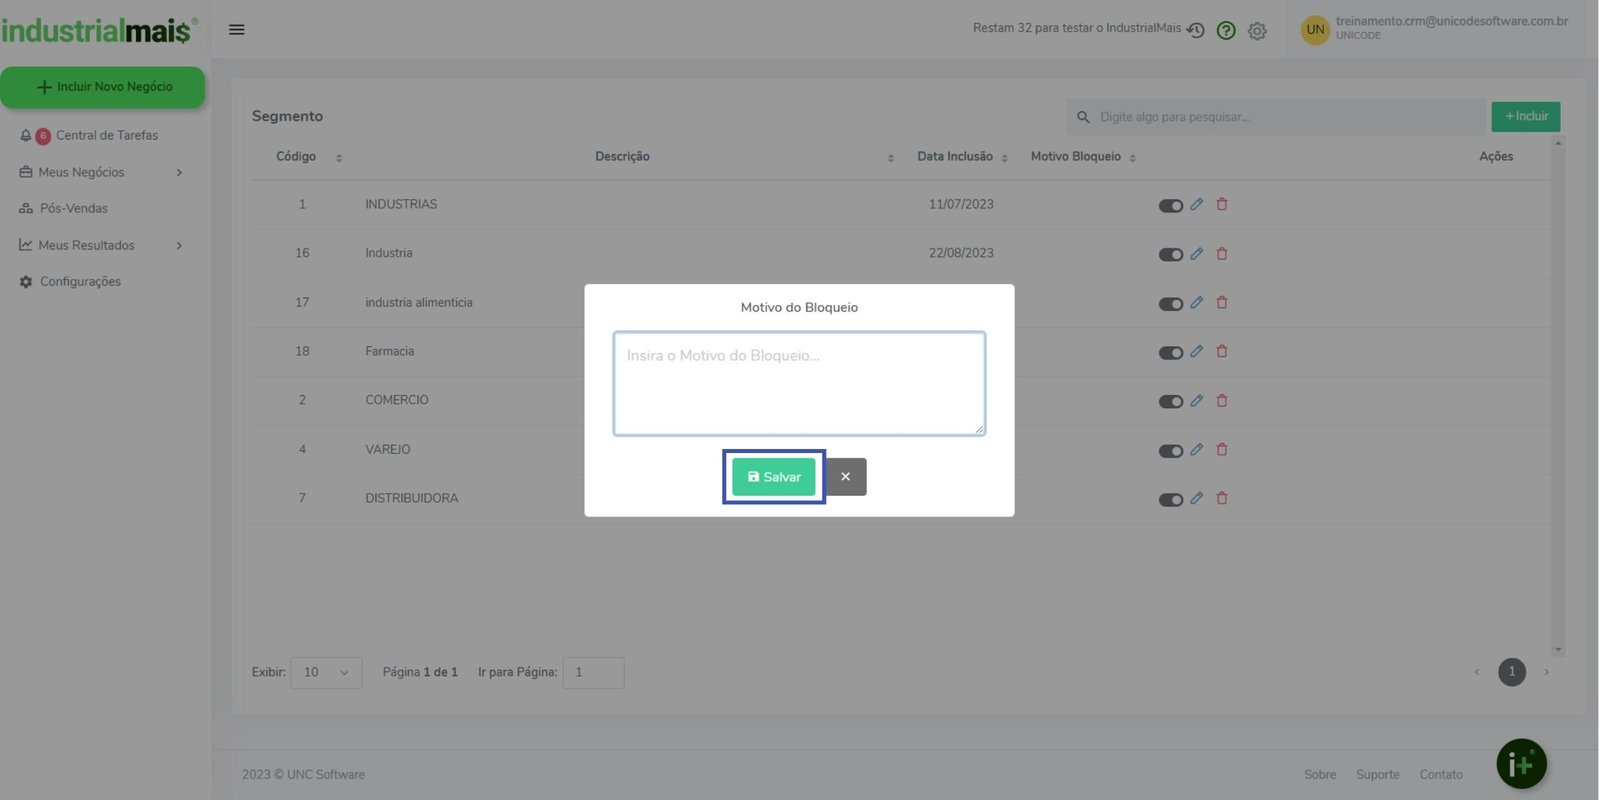Click the green Incluir button
The height and width of the screenshot is (800, 1600).
pos(1525,117)
